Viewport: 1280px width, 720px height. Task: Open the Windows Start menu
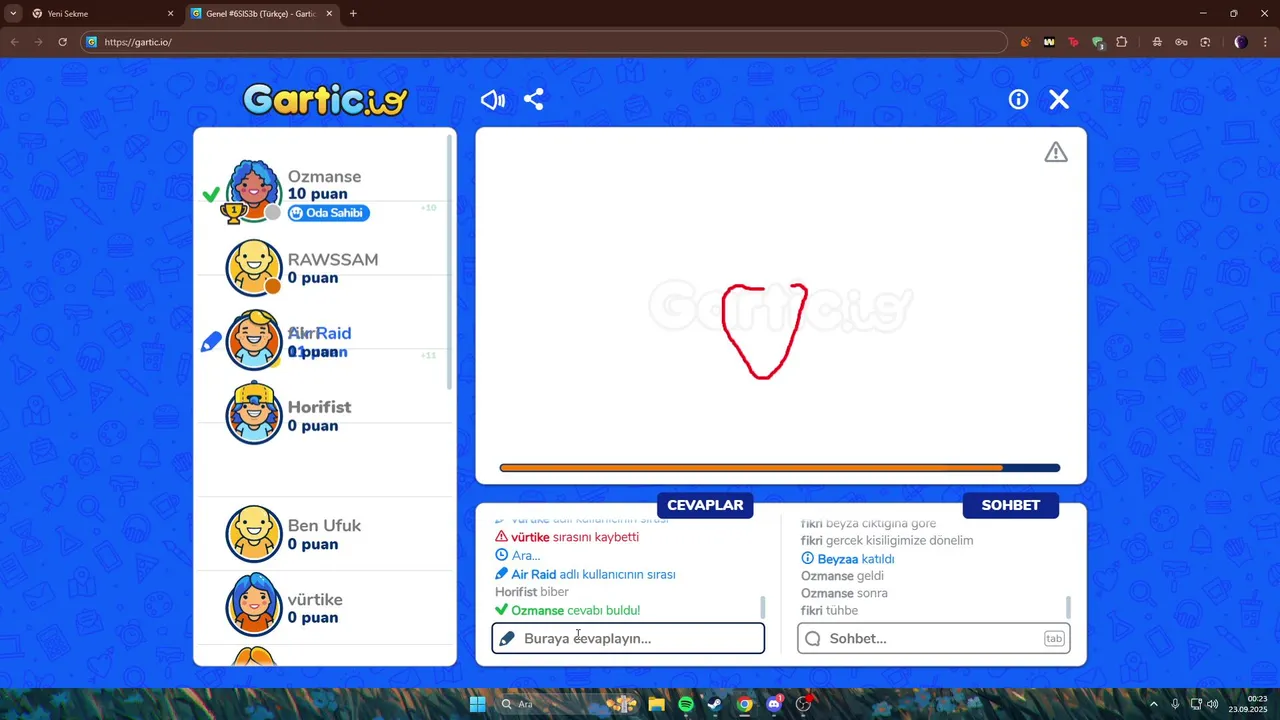(477, 704)
